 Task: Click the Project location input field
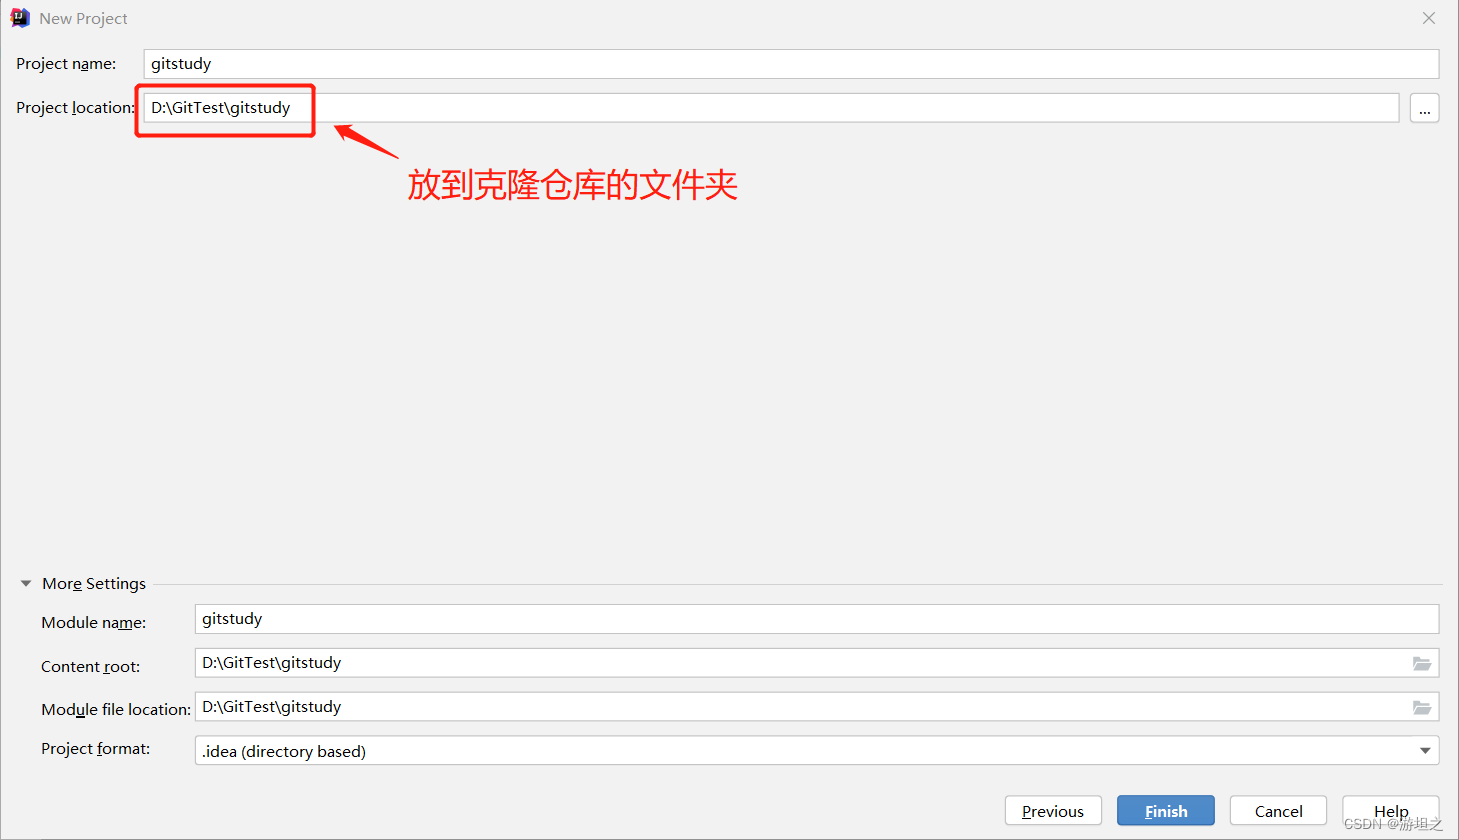(x=771, y=108)
